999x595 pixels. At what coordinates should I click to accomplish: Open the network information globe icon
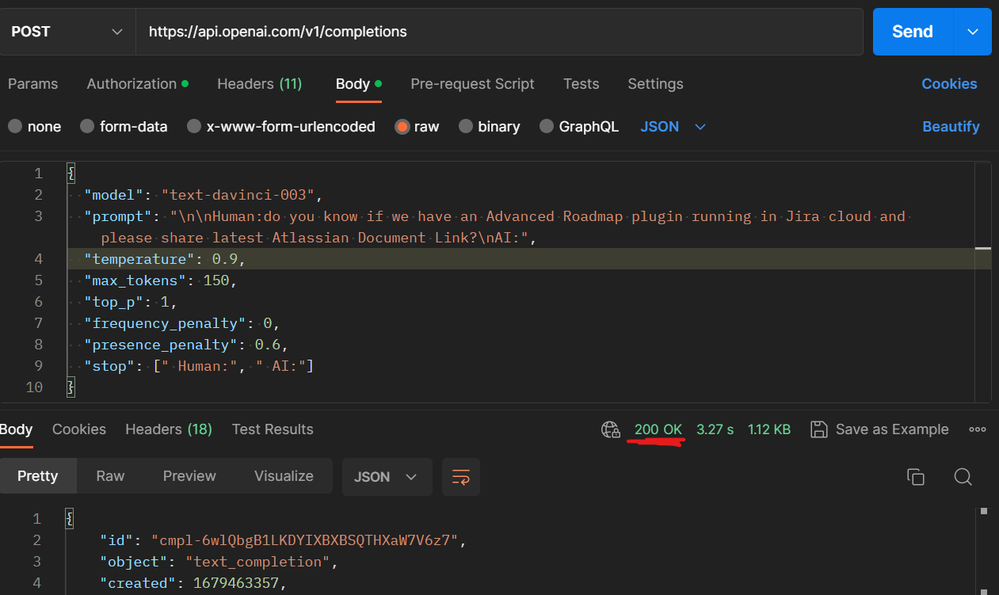pos(611,429)
